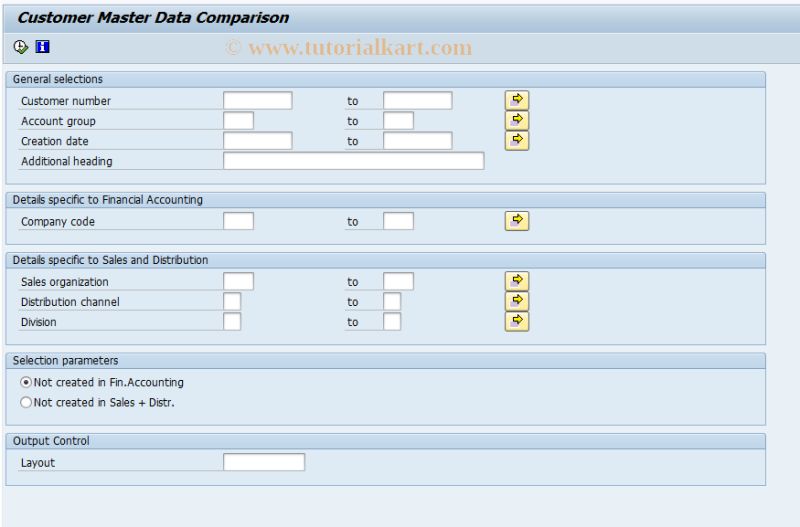Viewport: 800px width, 527px height.
Task: Click the Company code from field
Action: click(238, 221)
